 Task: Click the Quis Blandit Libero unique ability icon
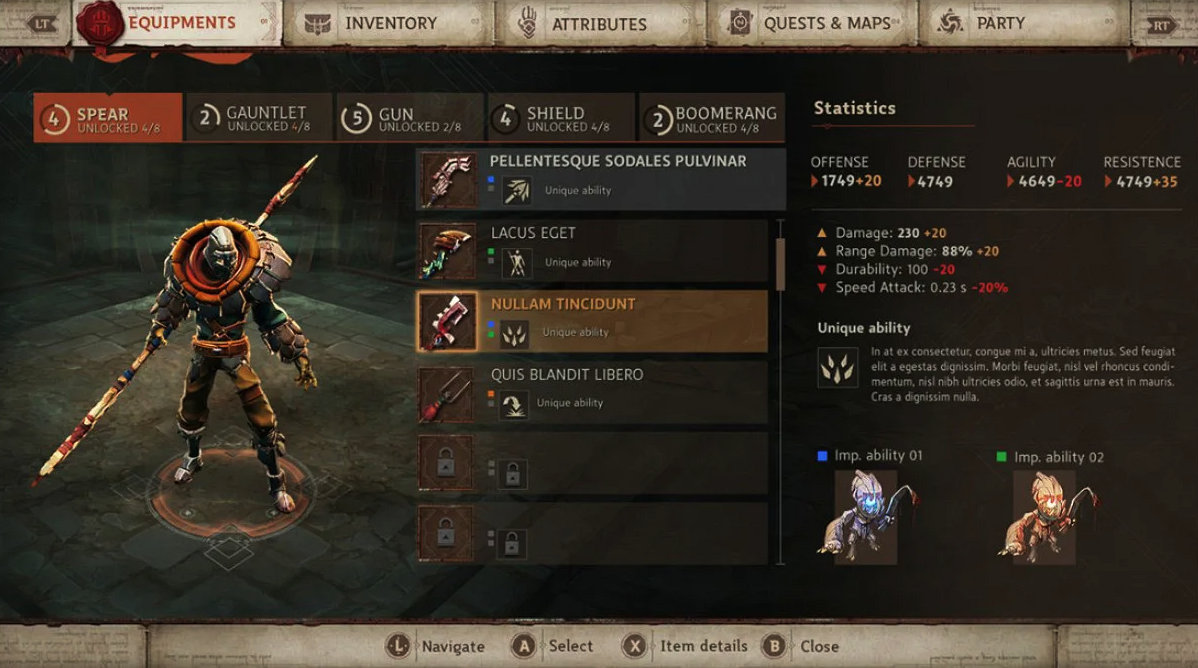pyautogui.click(x=514, y=404)
